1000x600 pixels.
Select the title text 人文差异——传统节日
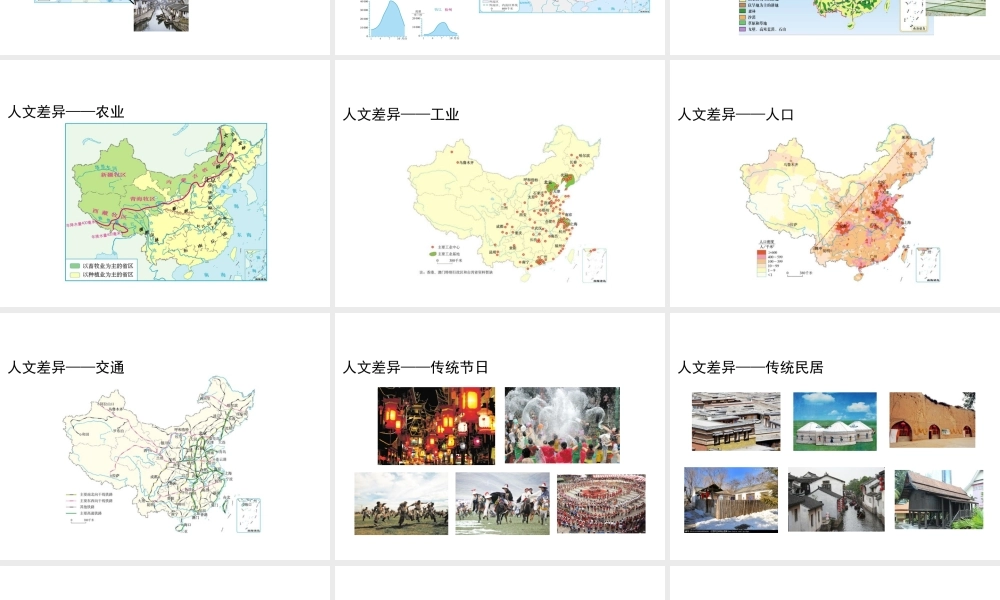416,368
